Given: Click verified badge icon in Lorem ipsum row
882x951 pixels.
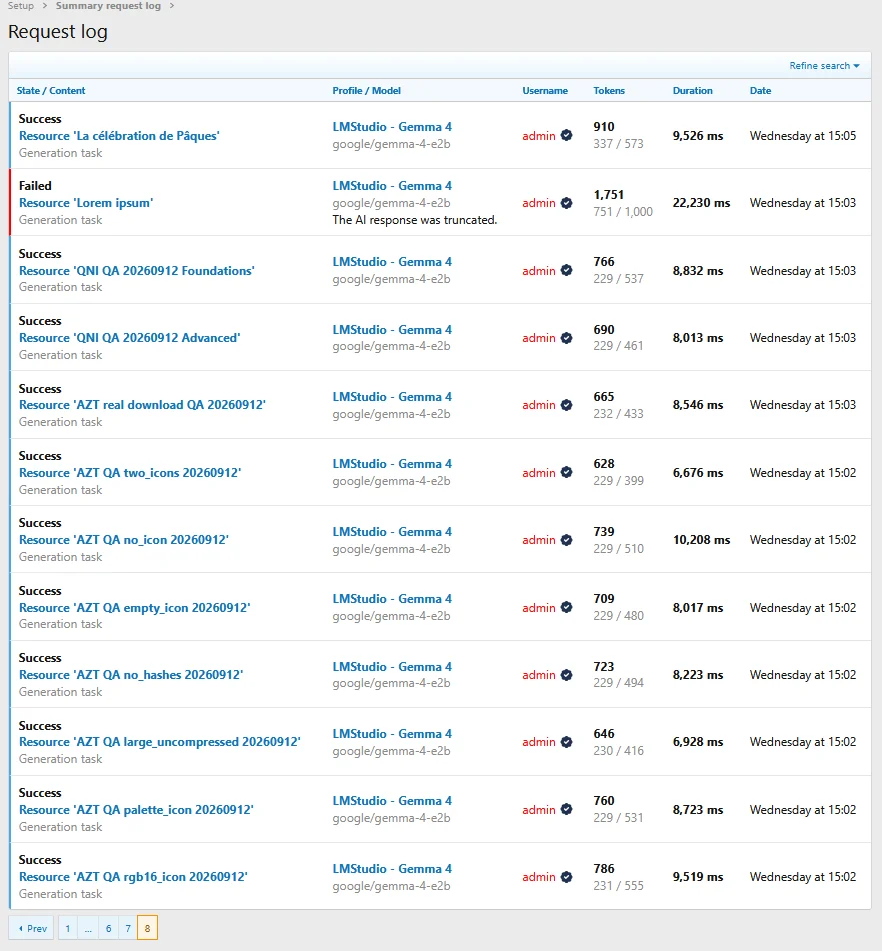Looking at the screenshot, I should 566,203.
